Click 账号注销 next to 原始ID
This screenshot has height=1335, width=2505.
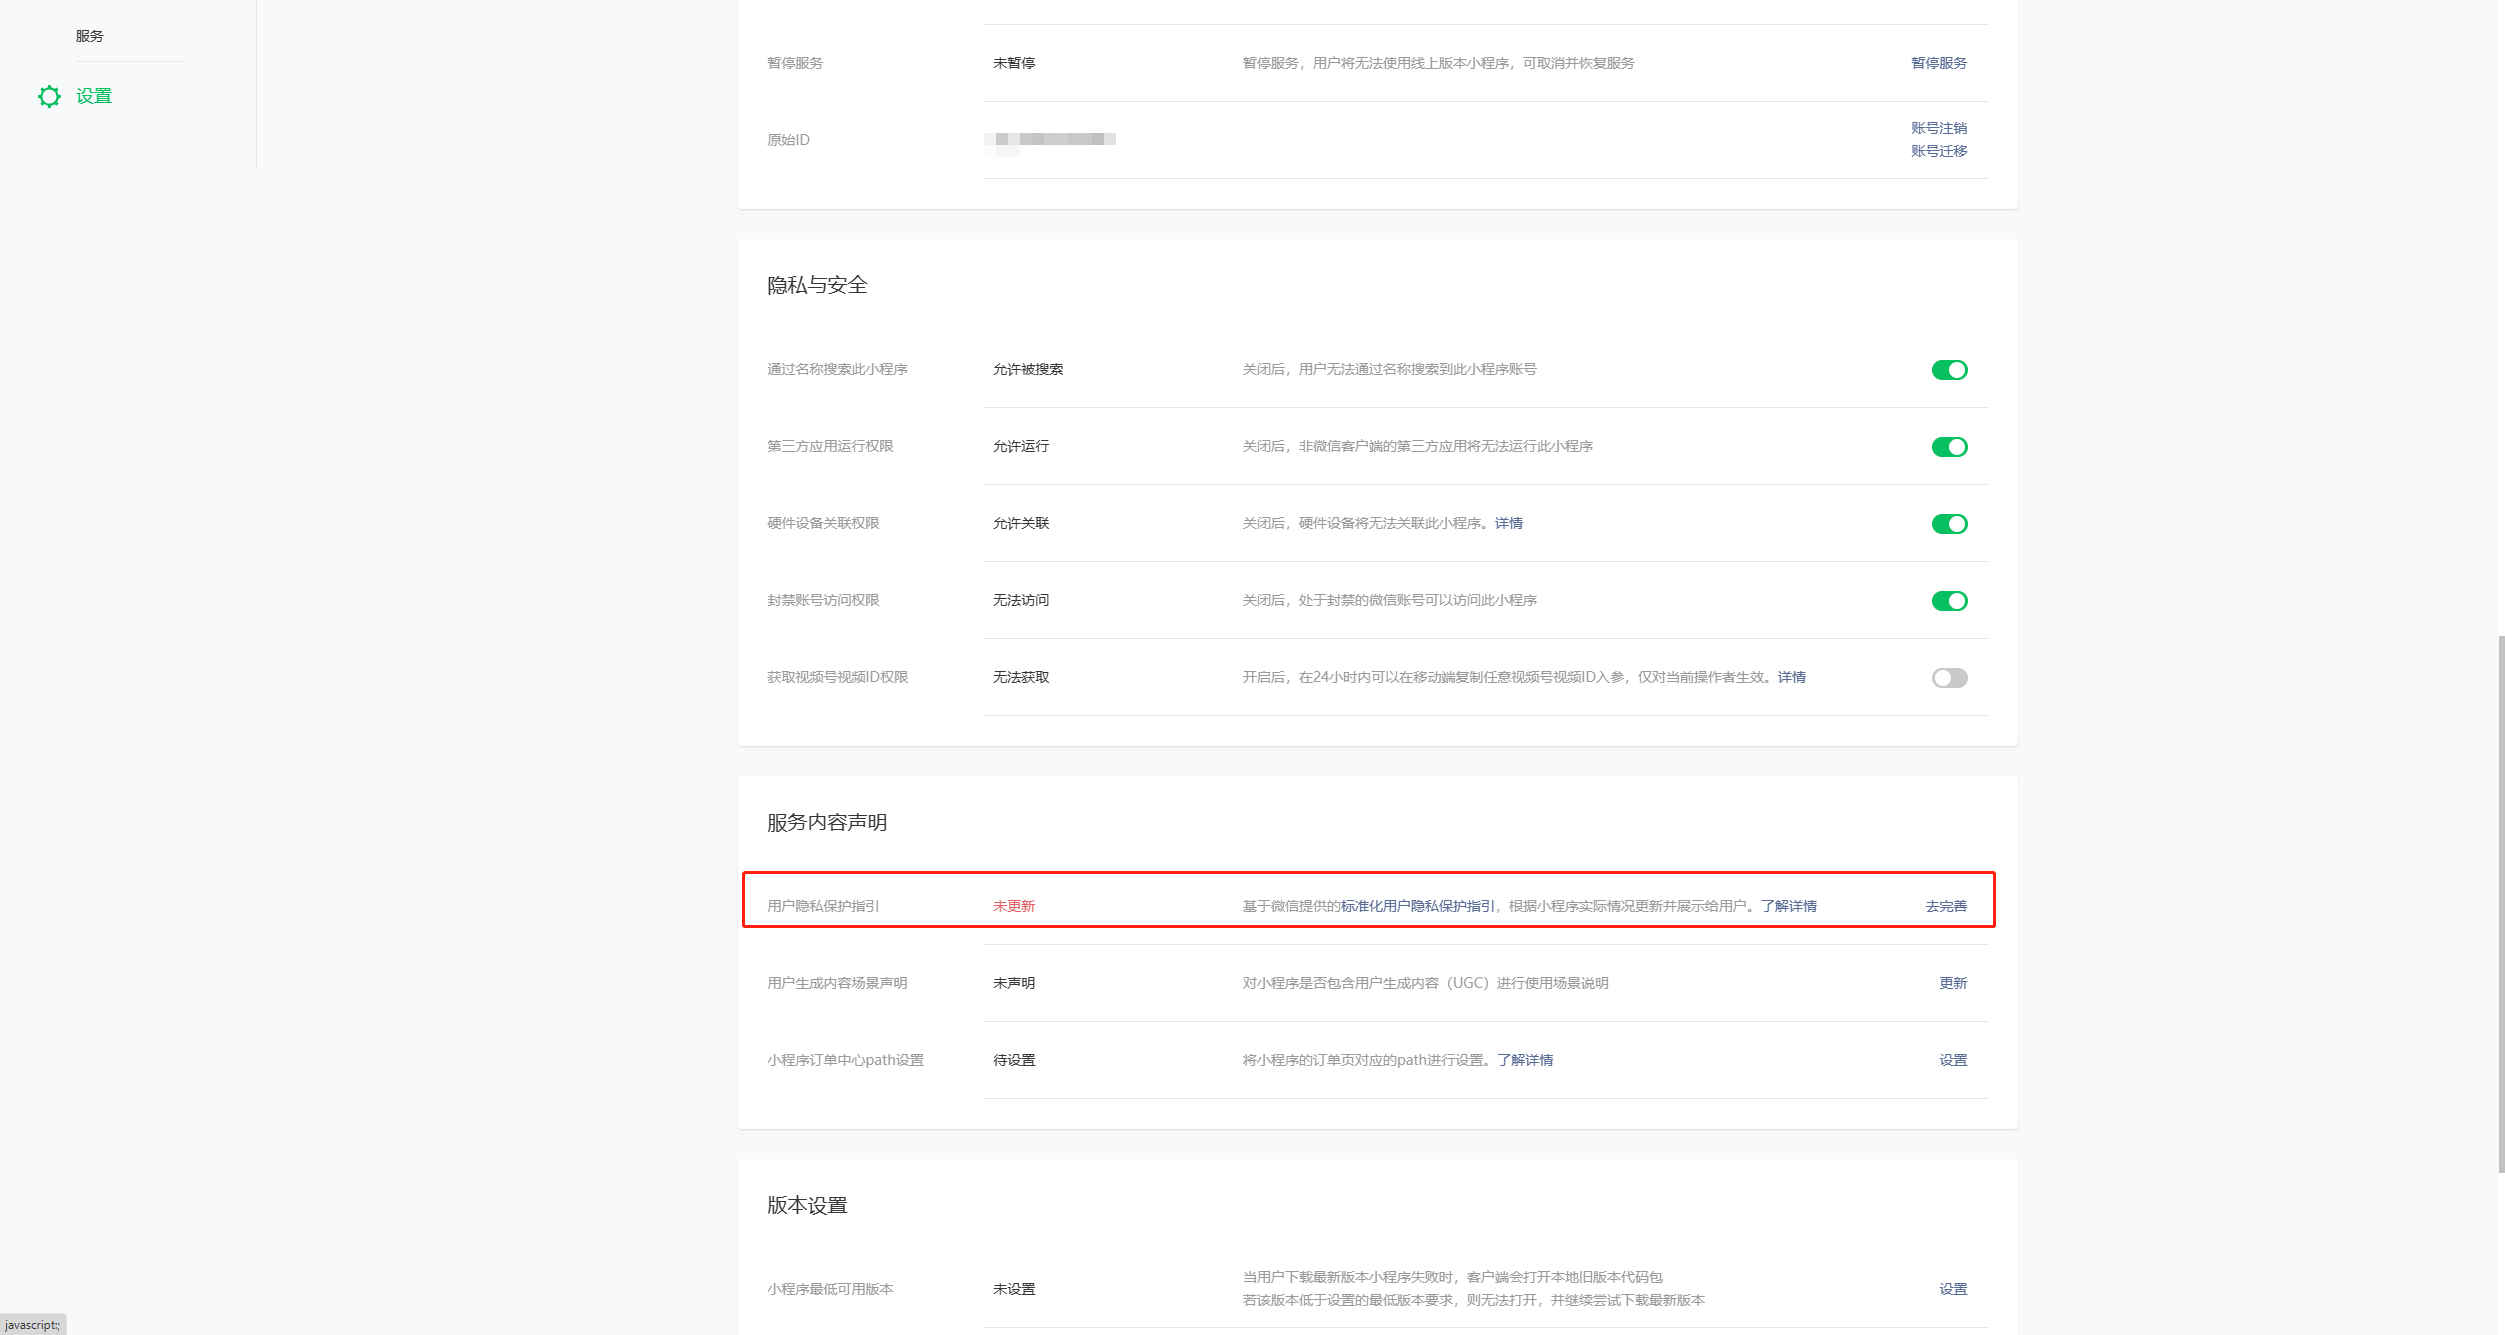[x=1937, y=127]
